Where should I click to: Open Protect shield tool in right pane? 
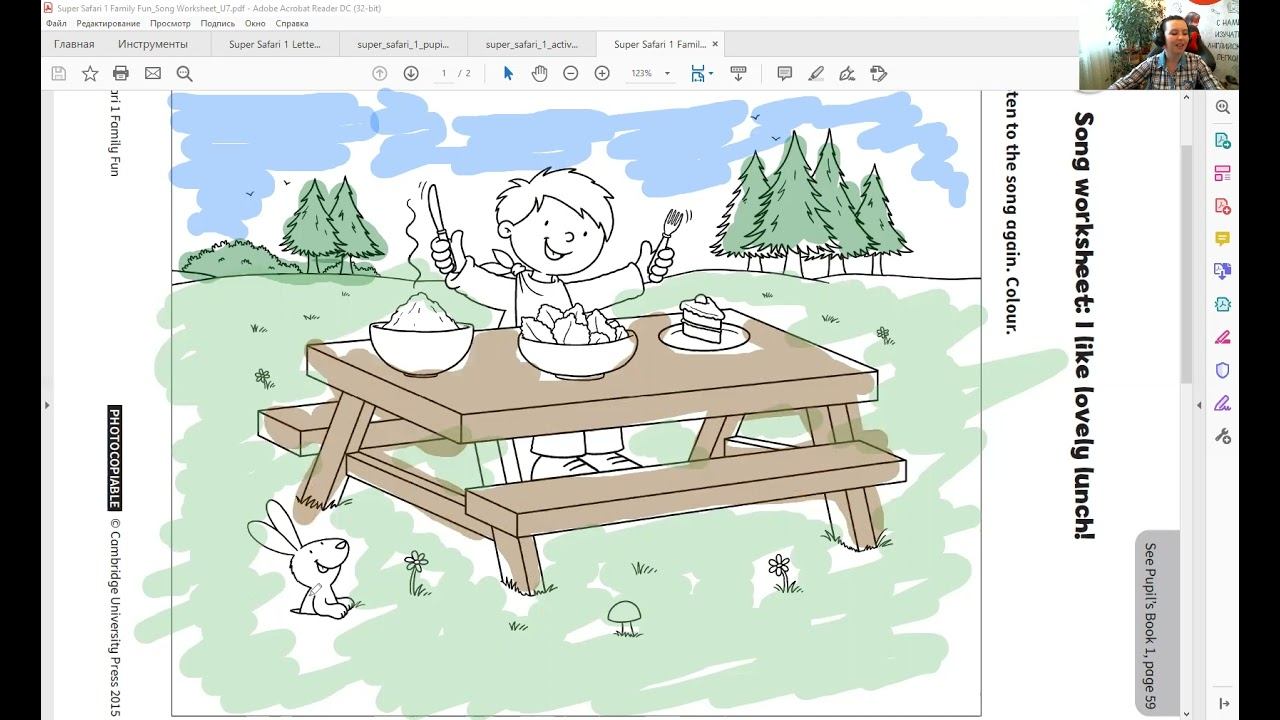tap(1222, 370)
